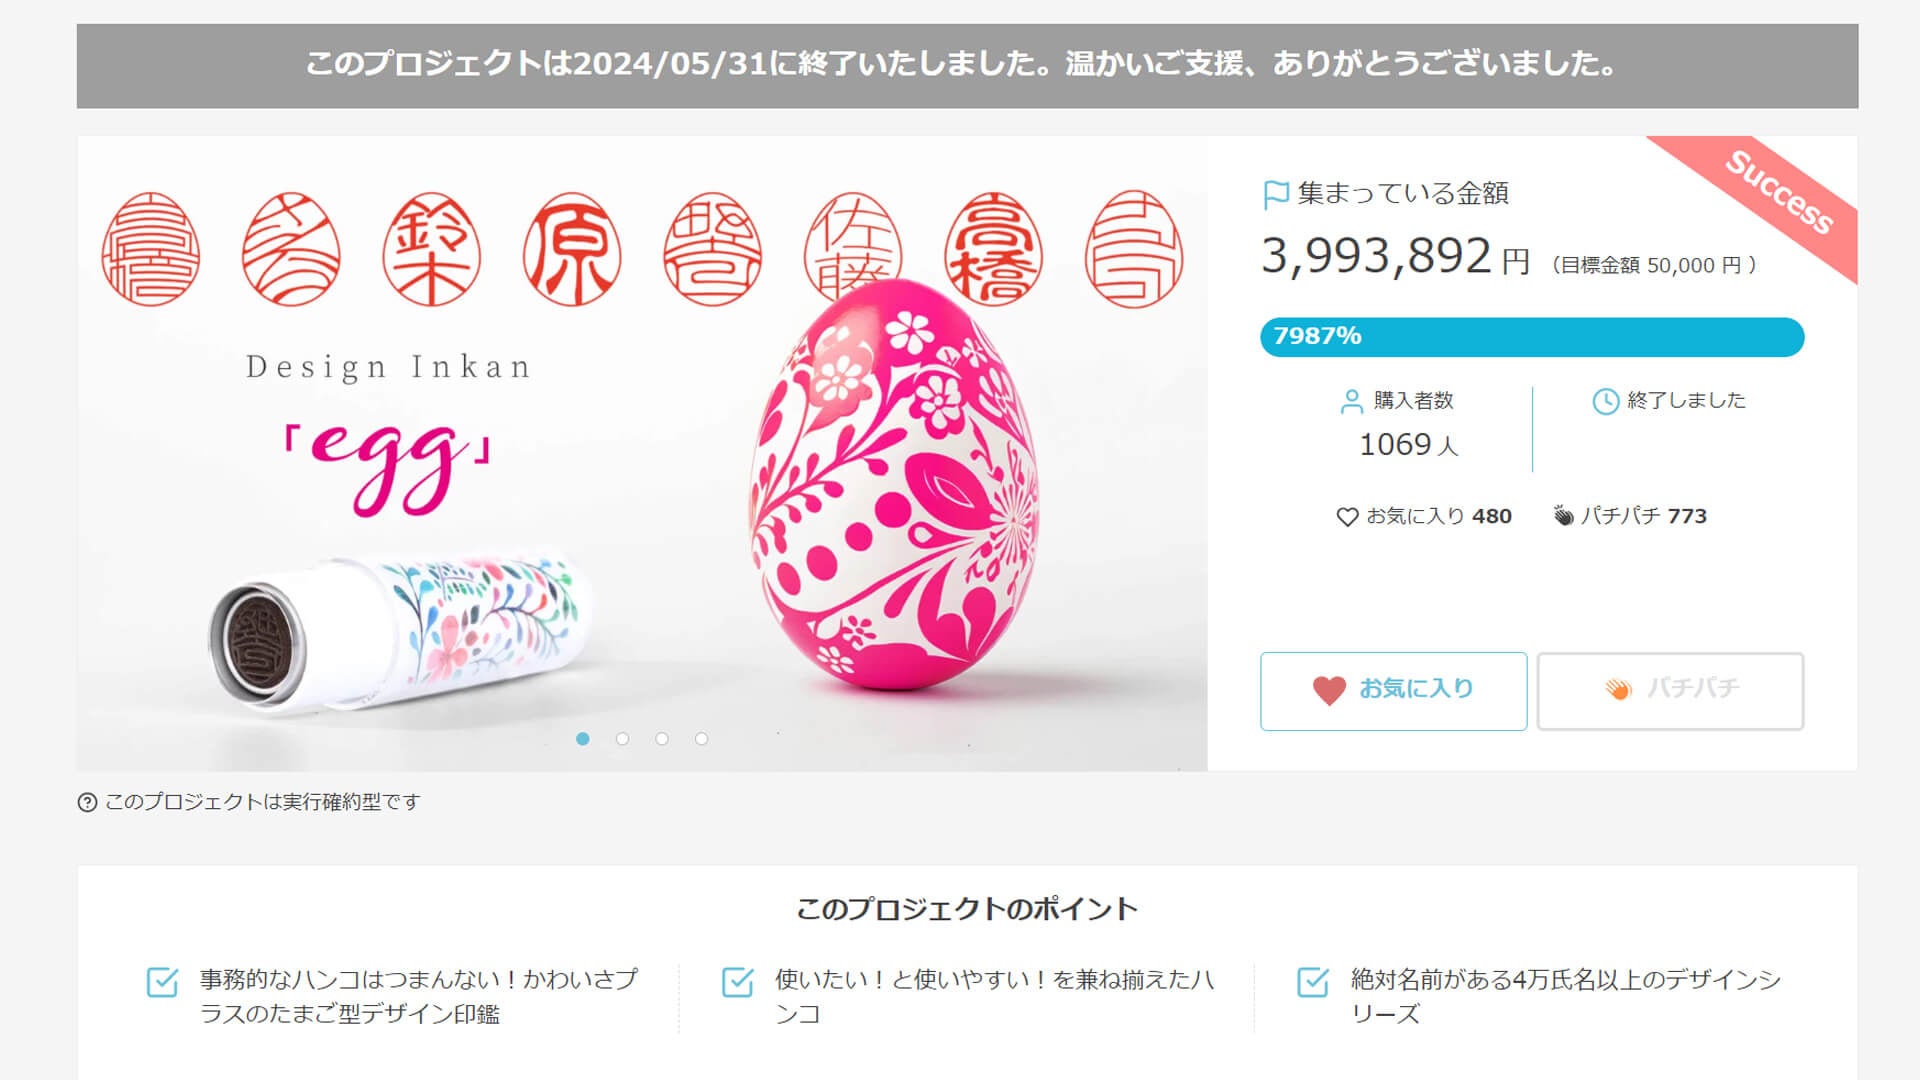
Task: Show the fourth carousel slide dot
Action: tap(701, 739)
